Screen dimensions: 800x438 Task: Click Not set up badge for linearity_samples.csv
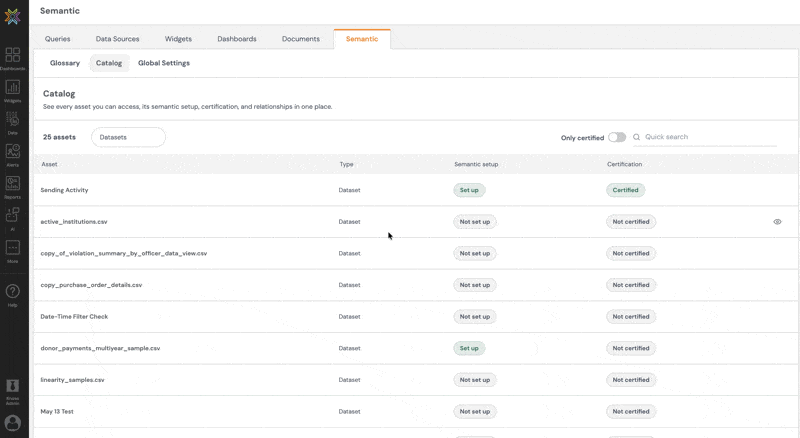[474, 380]
